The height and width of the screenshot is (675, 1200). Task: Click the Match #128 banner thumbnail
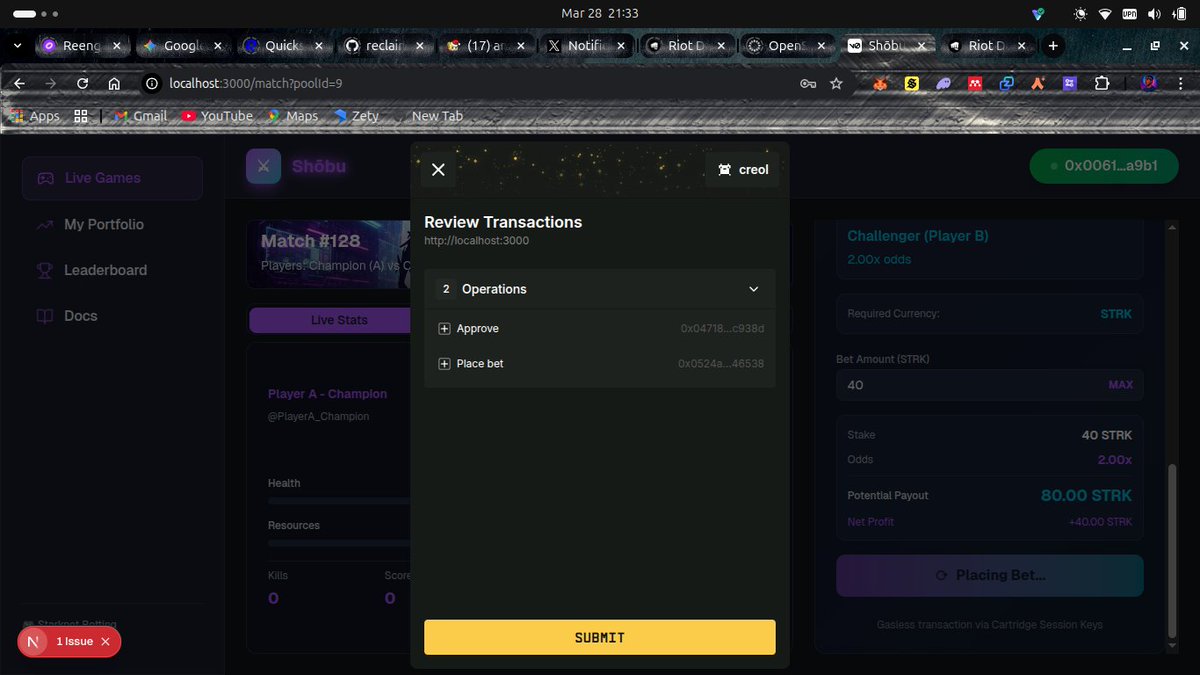coord(329,254)
